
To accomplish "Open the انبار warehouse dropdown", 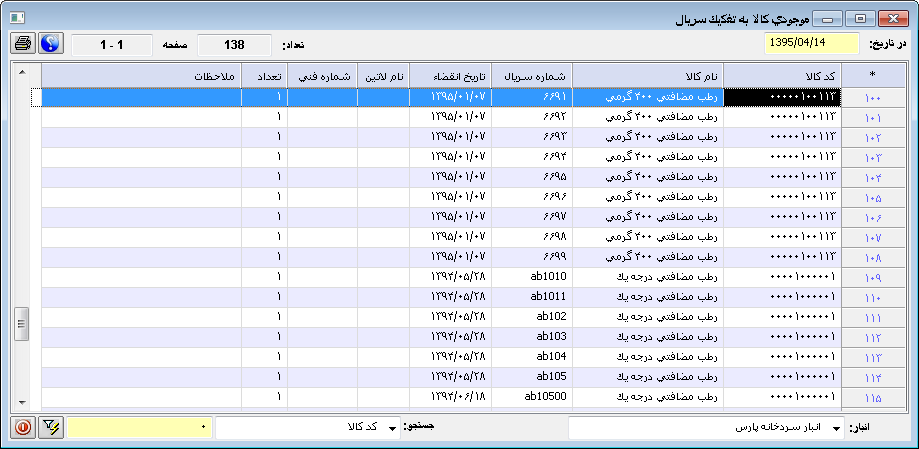I will pos(836,428).
